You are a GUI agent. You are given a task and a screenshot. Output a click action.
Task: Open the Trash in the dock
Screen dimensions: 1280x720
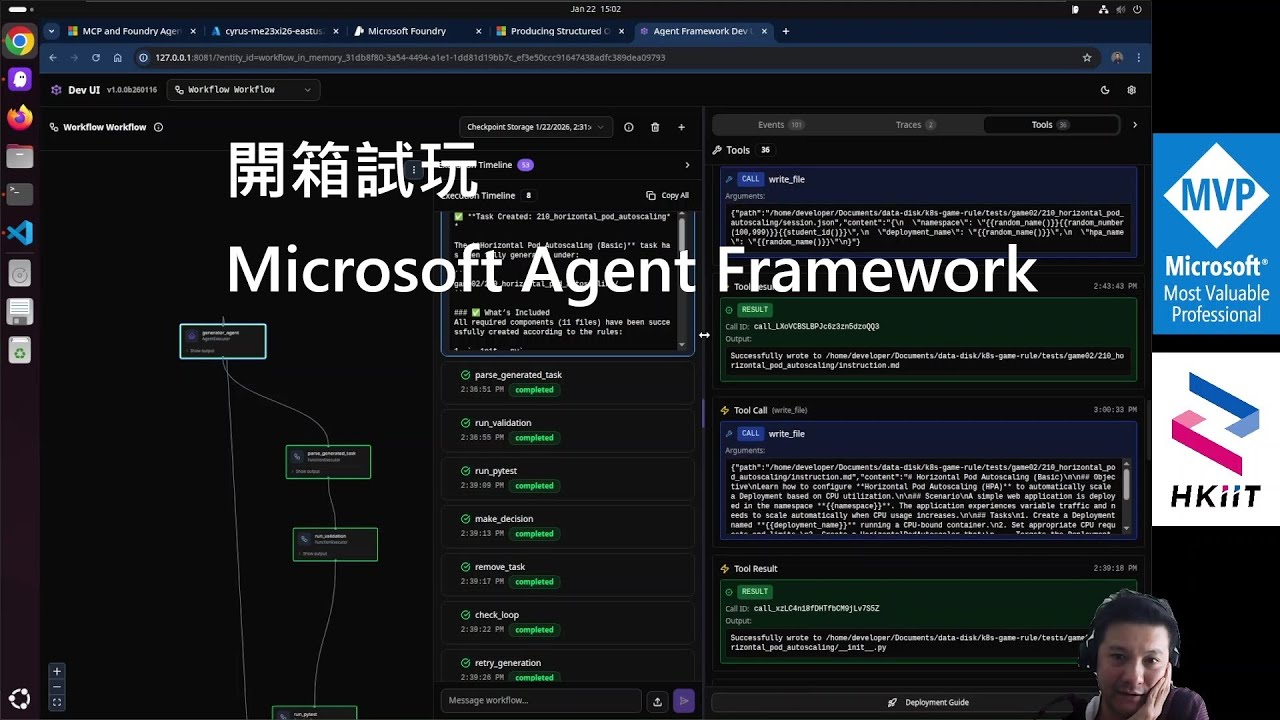(x=19, y=351)
